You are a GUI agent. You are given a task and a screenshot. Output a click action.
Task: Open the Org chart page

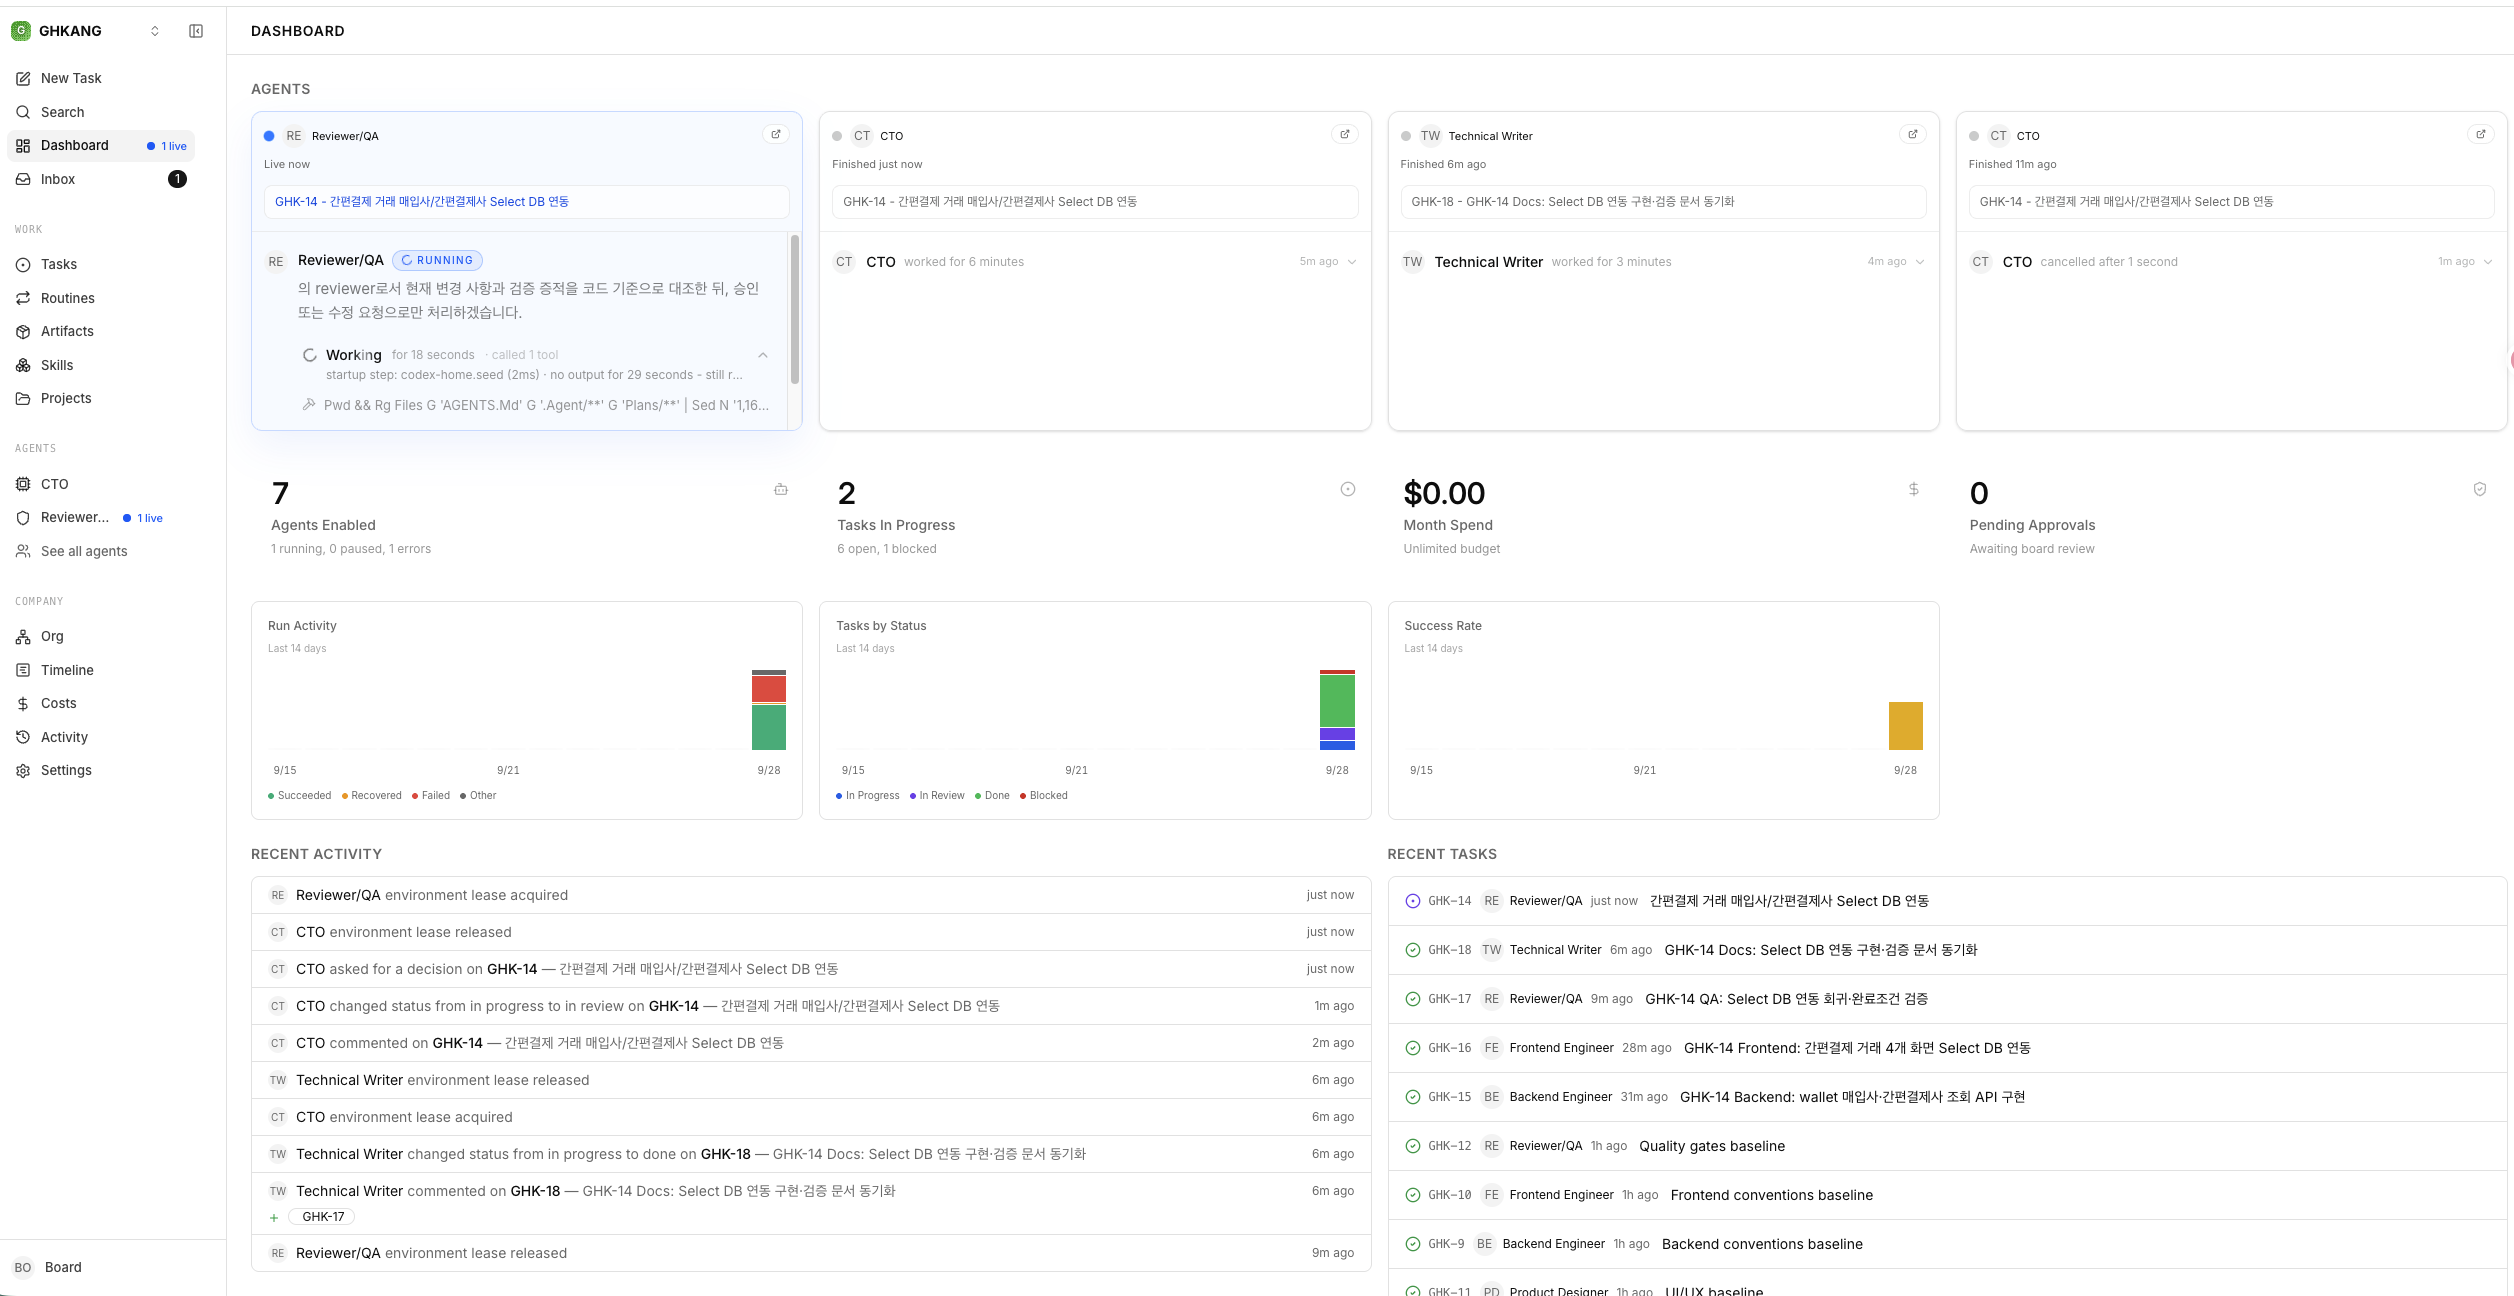click(x=100, y=636)
